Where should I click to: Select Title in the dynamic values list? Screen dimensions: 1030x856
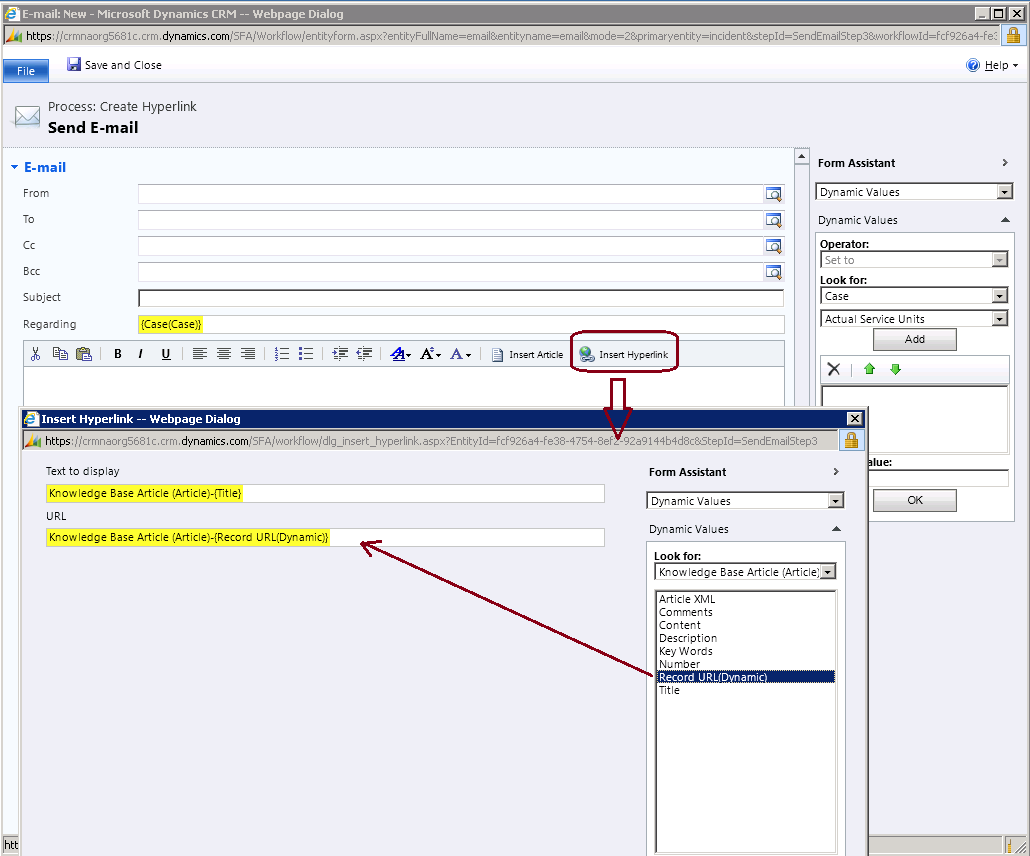(x=669, y=690)
